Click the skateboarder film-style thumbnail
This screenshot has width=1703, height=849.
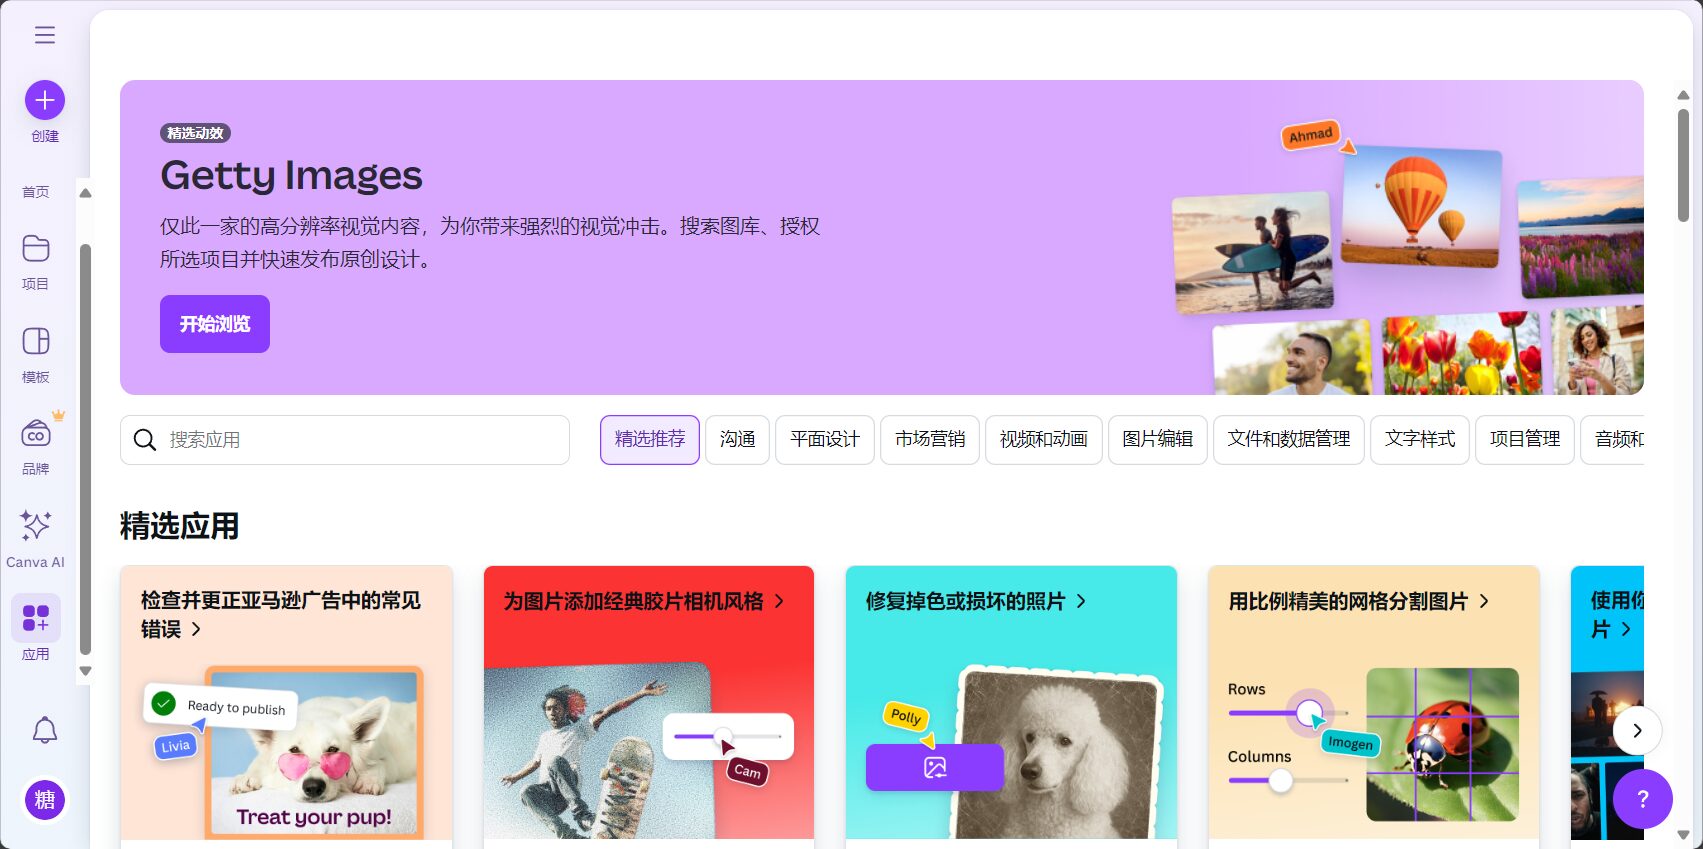tap(598, 752)
